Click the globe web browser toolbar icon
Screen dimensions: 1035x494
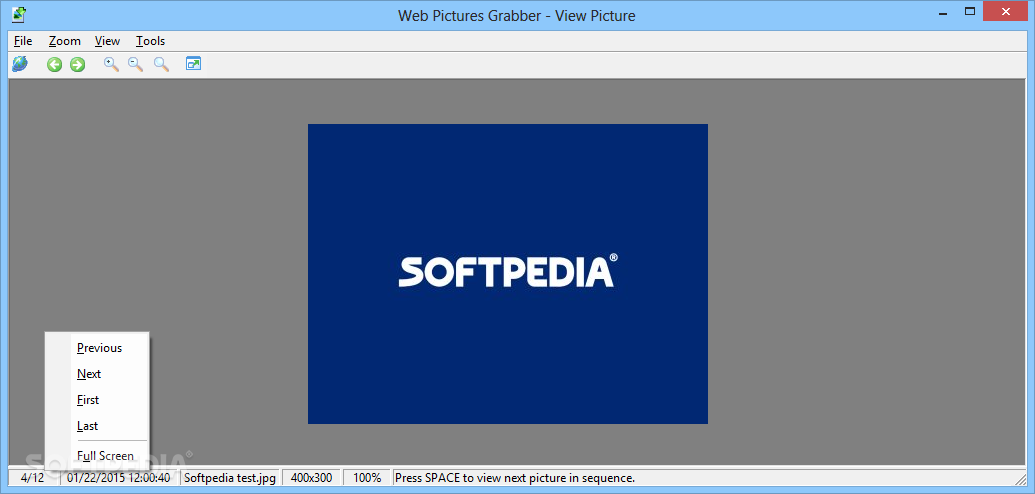click(20, 64)
